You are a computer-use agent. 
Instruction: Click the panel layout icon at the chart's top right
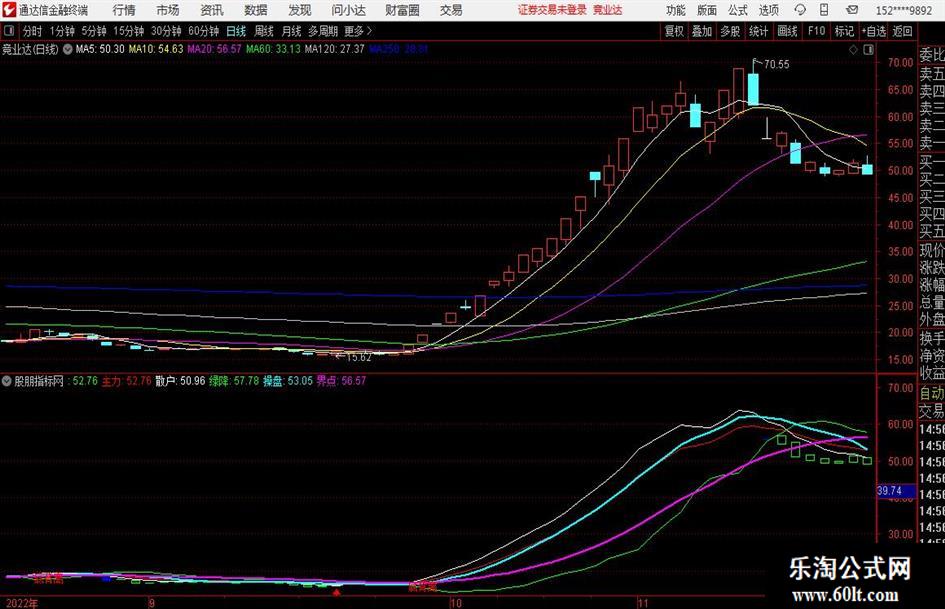868,50
